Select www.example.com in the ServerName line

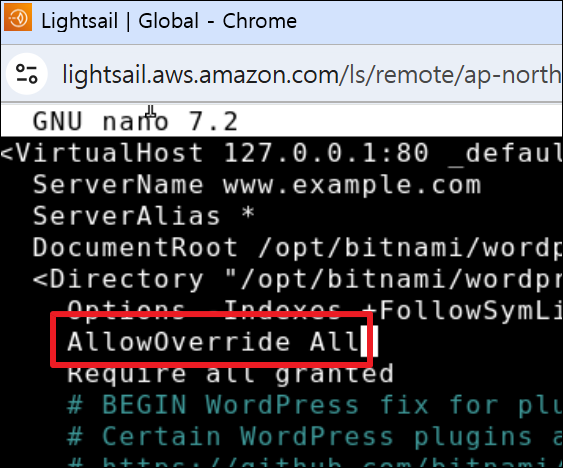click(352, 186)
